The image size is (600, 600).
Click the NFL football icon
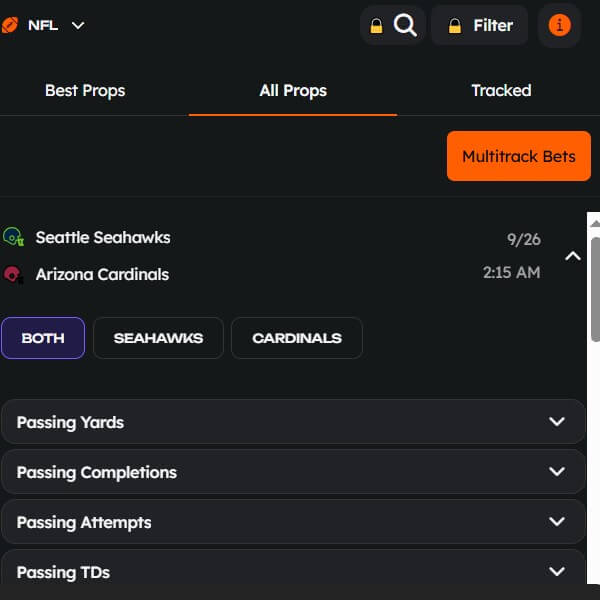coord(10,25)
